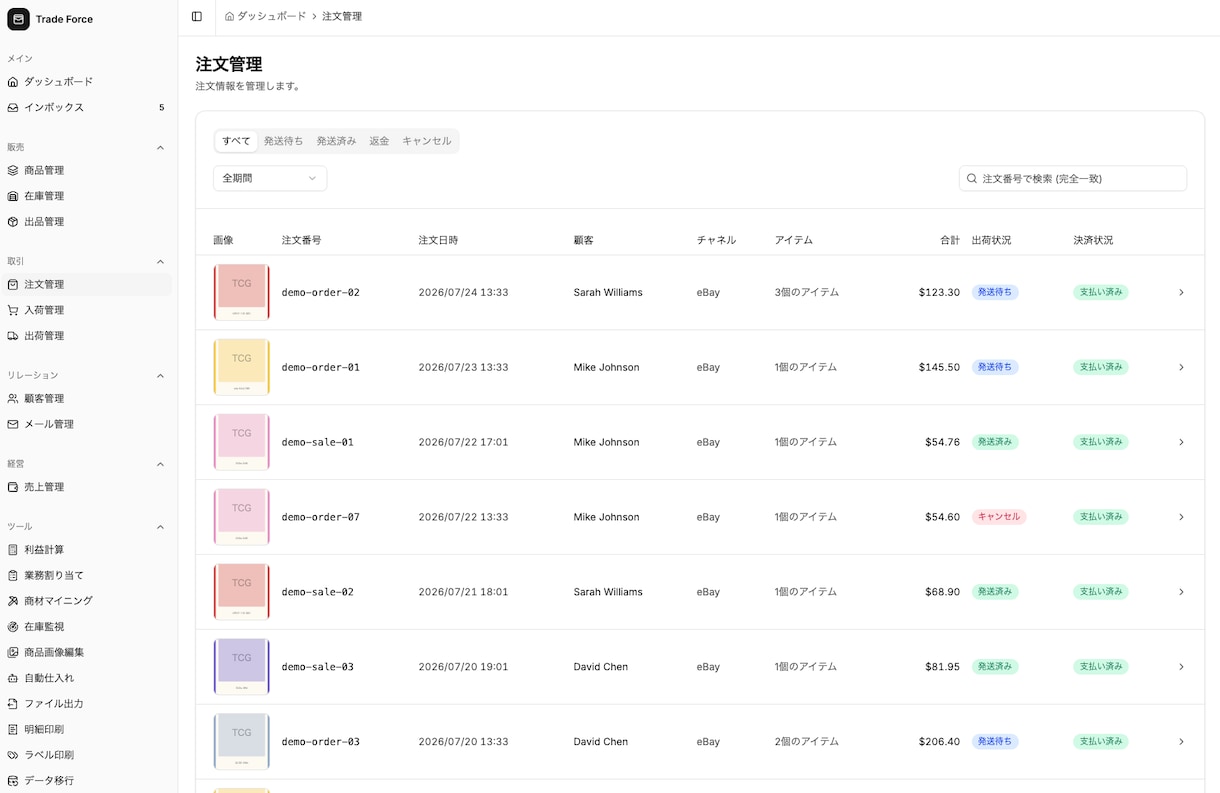Click the 注文番号 search field
The image size is (1220, 793).
tap(1073, 178)
